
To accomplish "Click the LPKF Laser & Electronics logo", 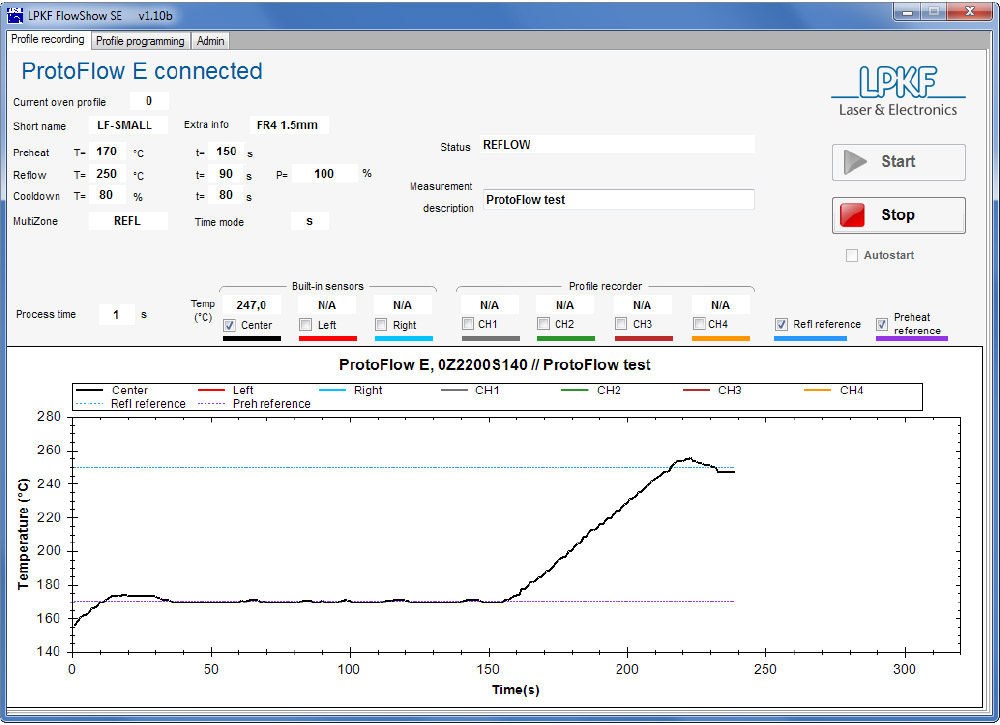I will [897, 91].
